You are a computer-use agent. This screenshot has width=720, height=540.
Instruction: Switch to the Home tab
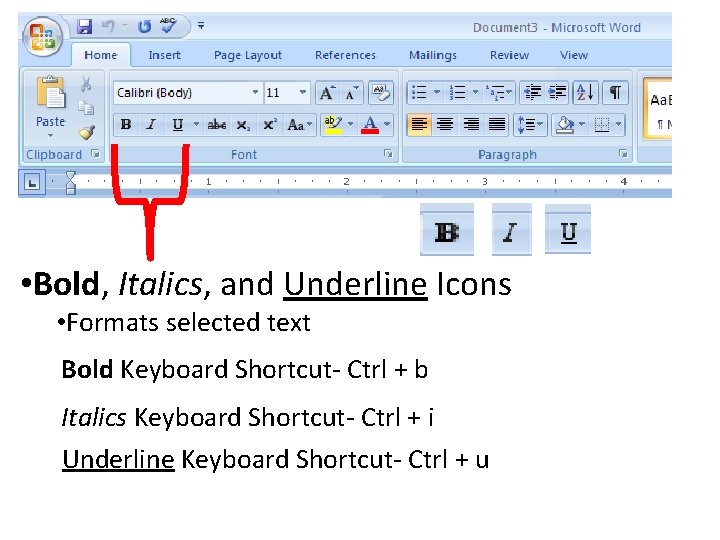(101, 55)
